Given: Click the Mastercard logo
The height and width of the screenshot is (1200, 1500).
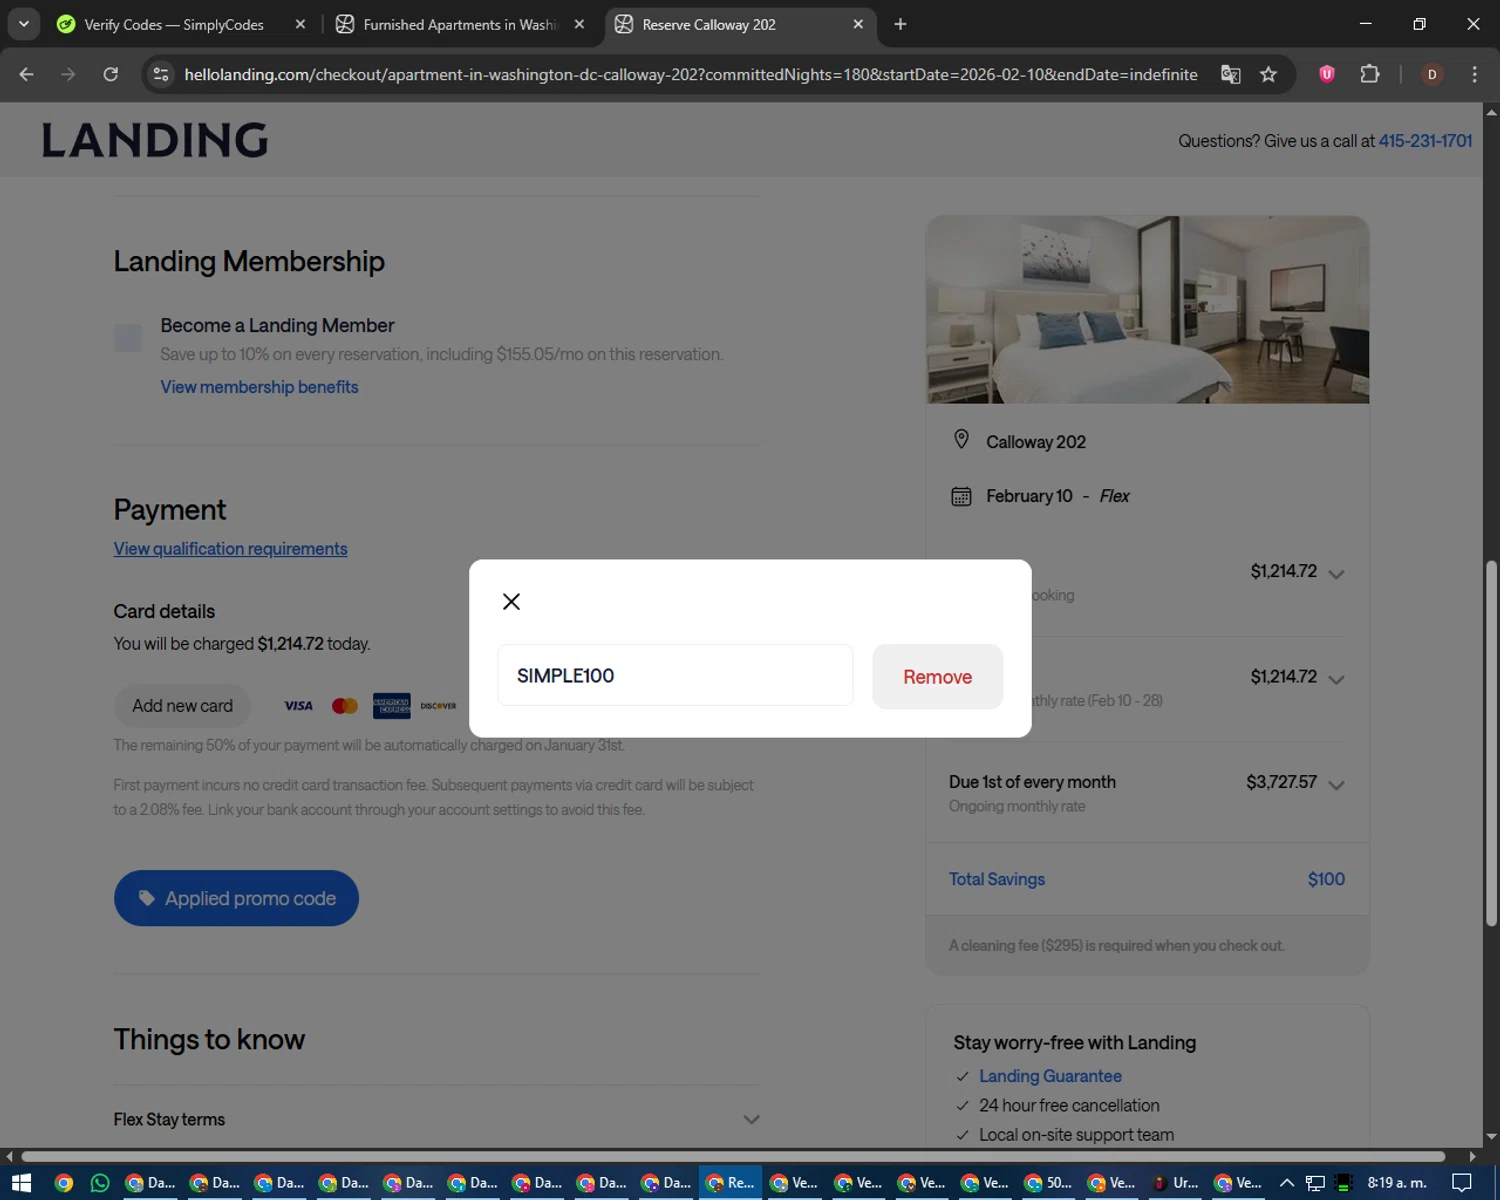Looking at the screenshot, I should pyautogui.click(x=345, y=706).
